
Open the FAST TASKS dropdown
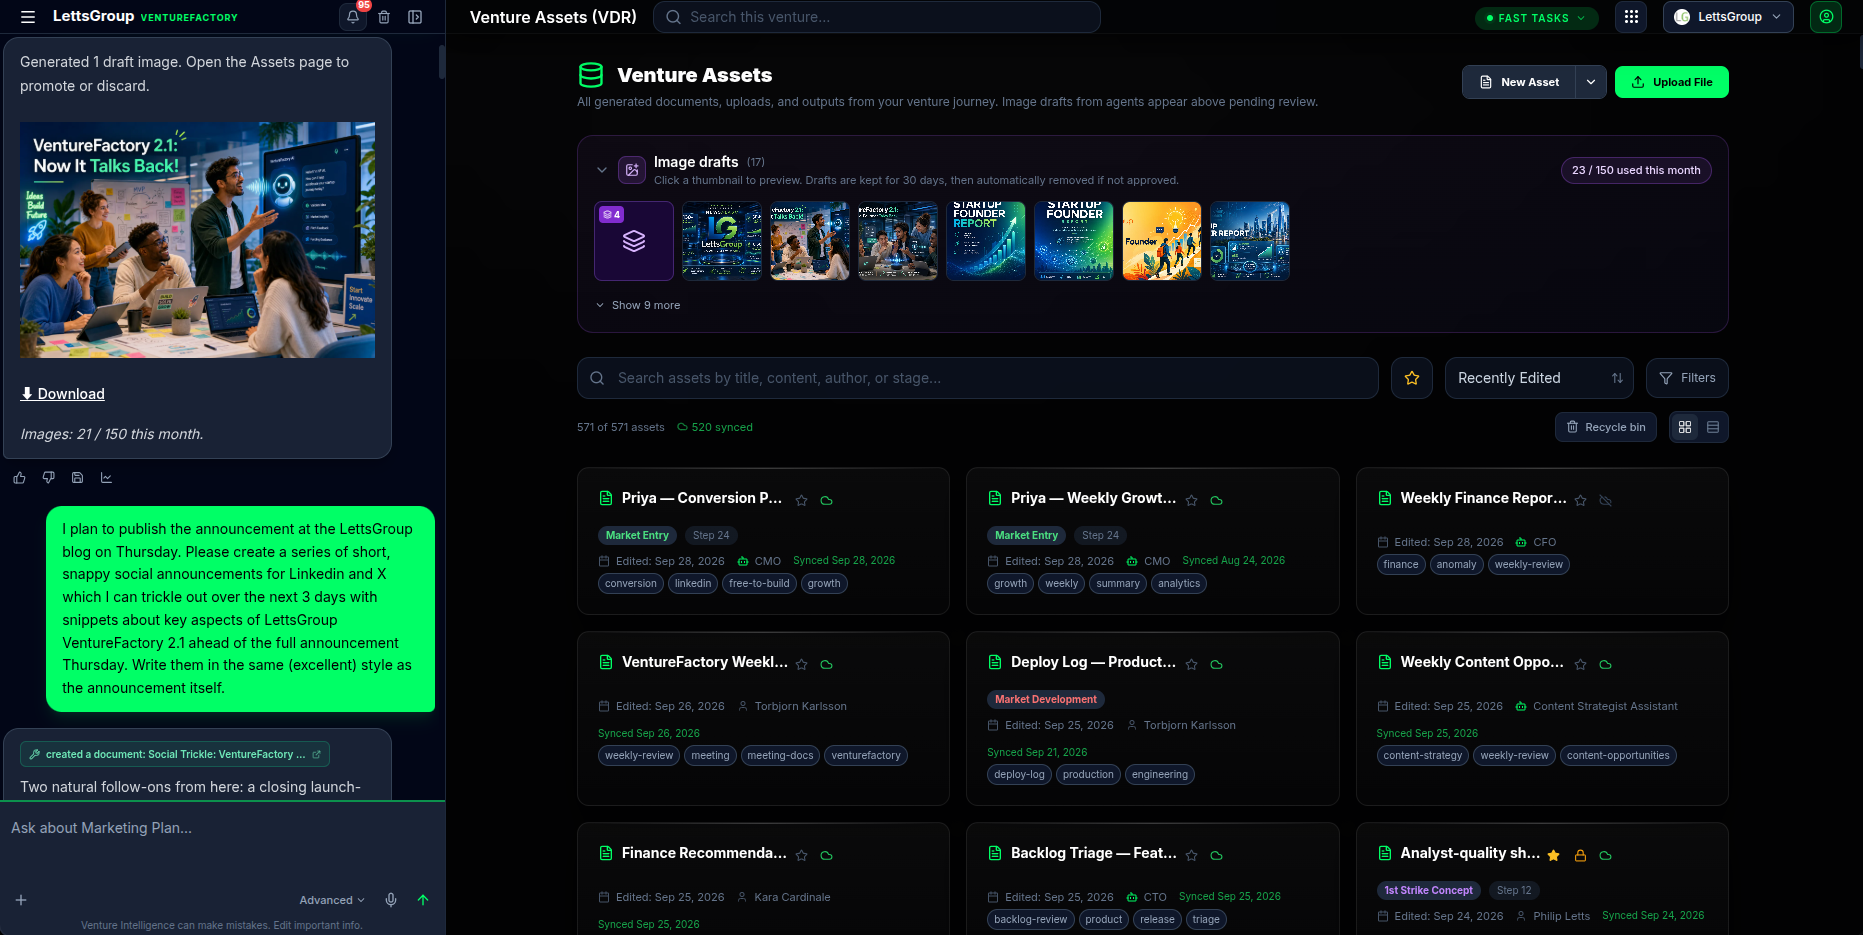[1536, 18]
